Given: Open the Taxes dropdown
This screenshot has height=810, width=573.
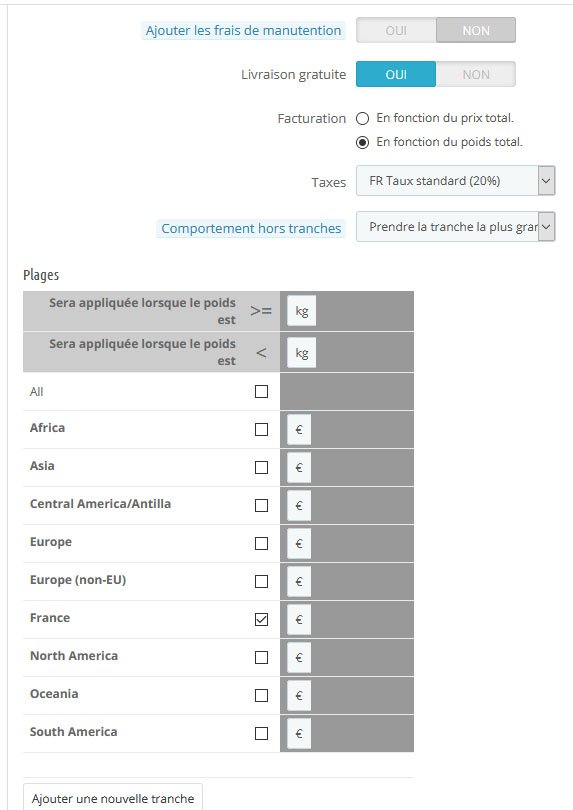Looking at the screenshot, I should pyautogui.click(x=455, y=181).
